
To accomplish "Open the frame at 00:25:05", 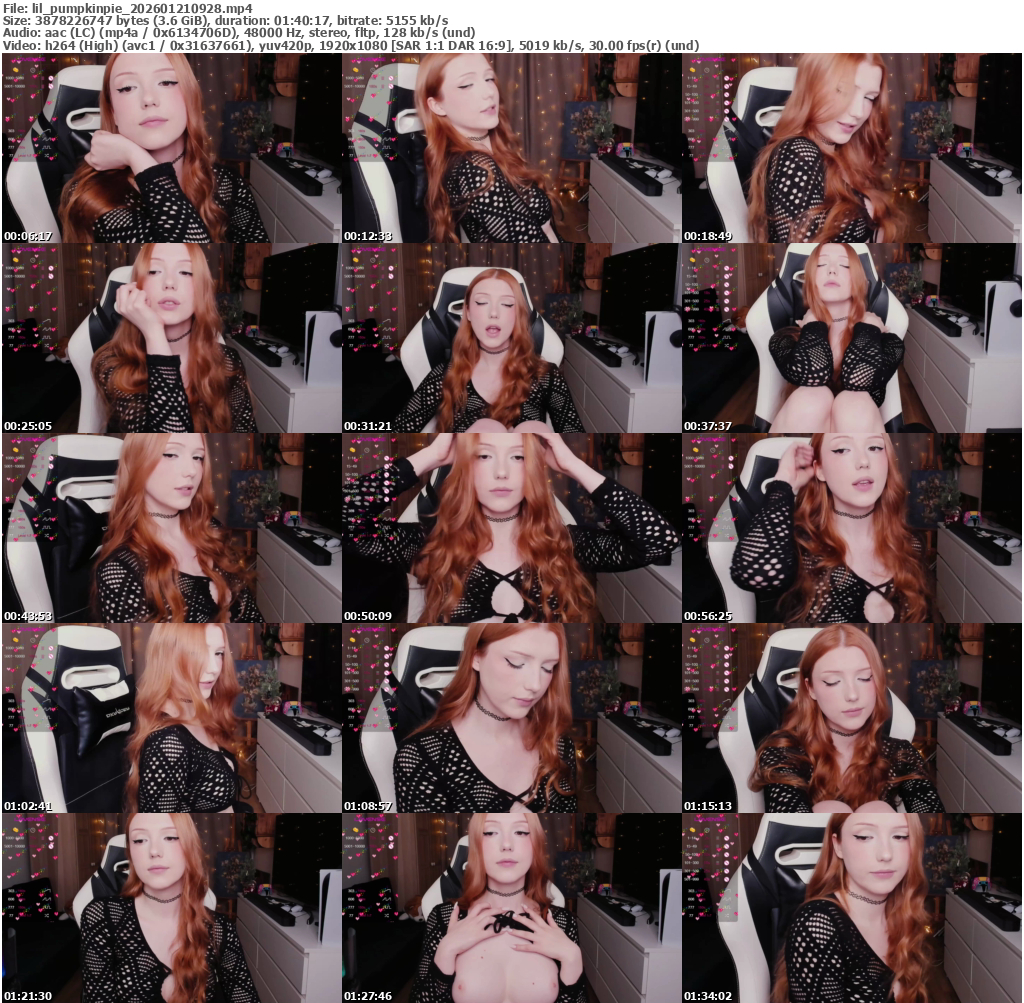I will [x=171, y=338].
